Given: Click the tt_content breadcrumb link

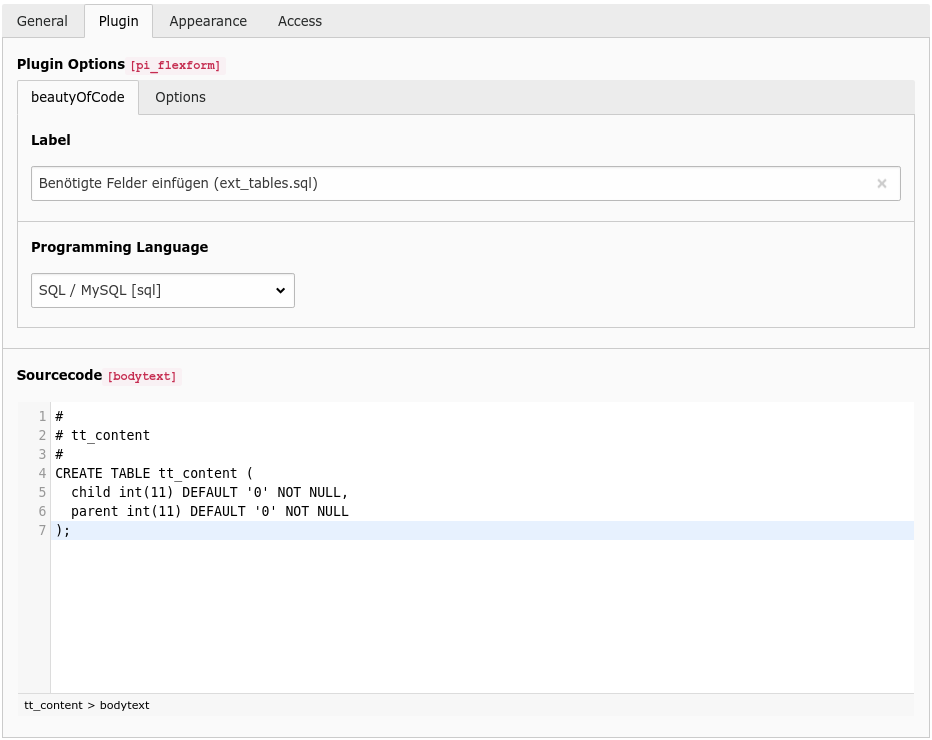Looking at the screenshot, I should point(53,705).
